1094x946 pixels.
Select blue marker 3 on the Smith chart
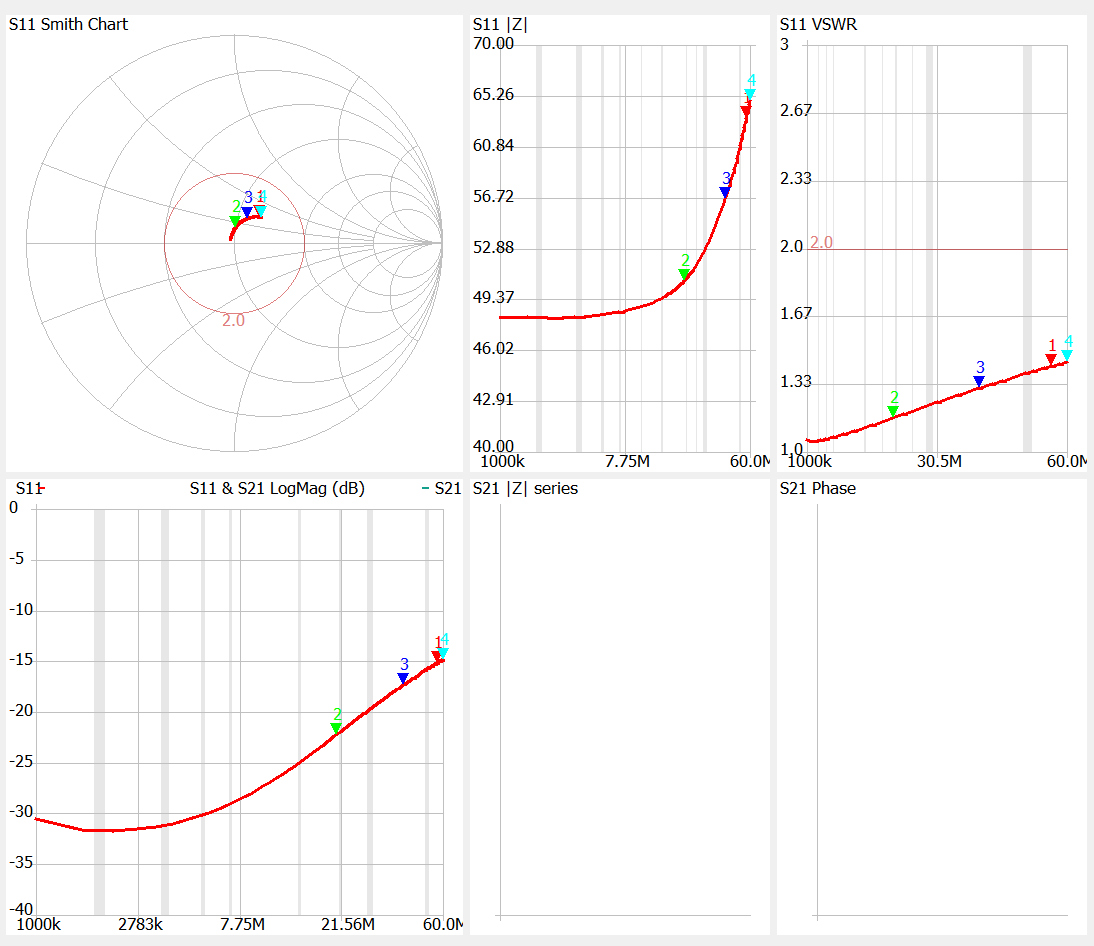247,212
